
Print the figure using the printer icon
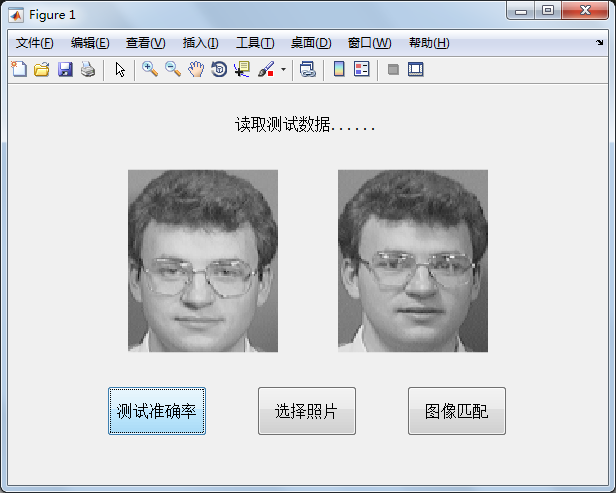pos(88,70)
